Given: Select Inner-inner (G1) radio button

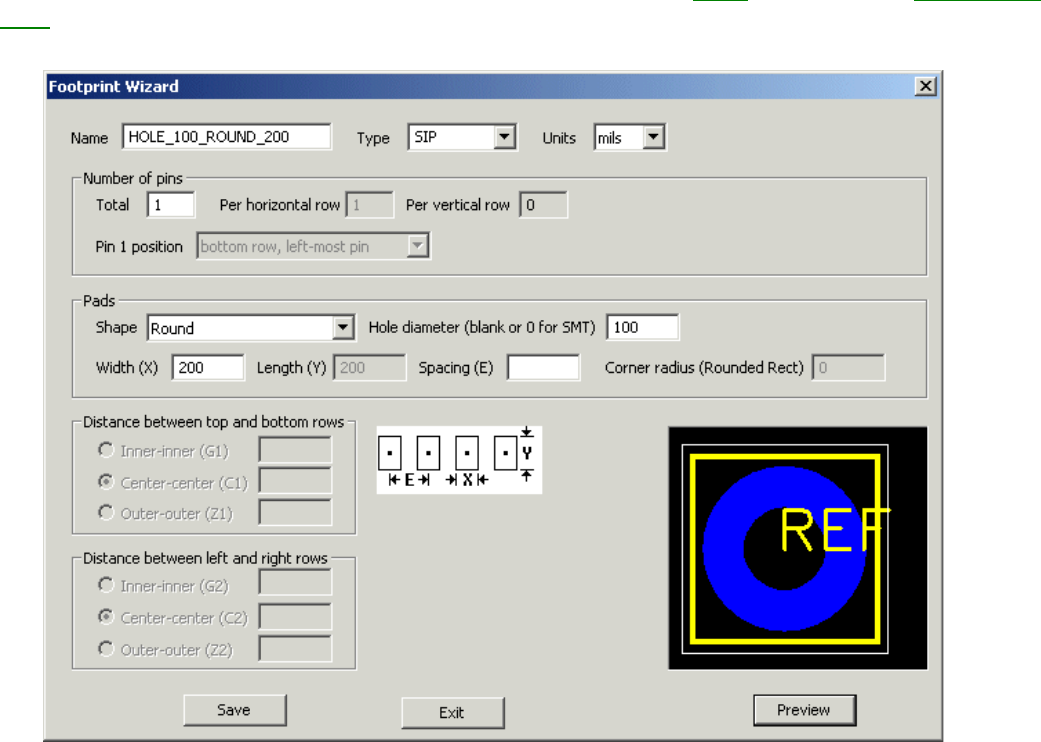Looking at the screenshot, I should 106,451.
